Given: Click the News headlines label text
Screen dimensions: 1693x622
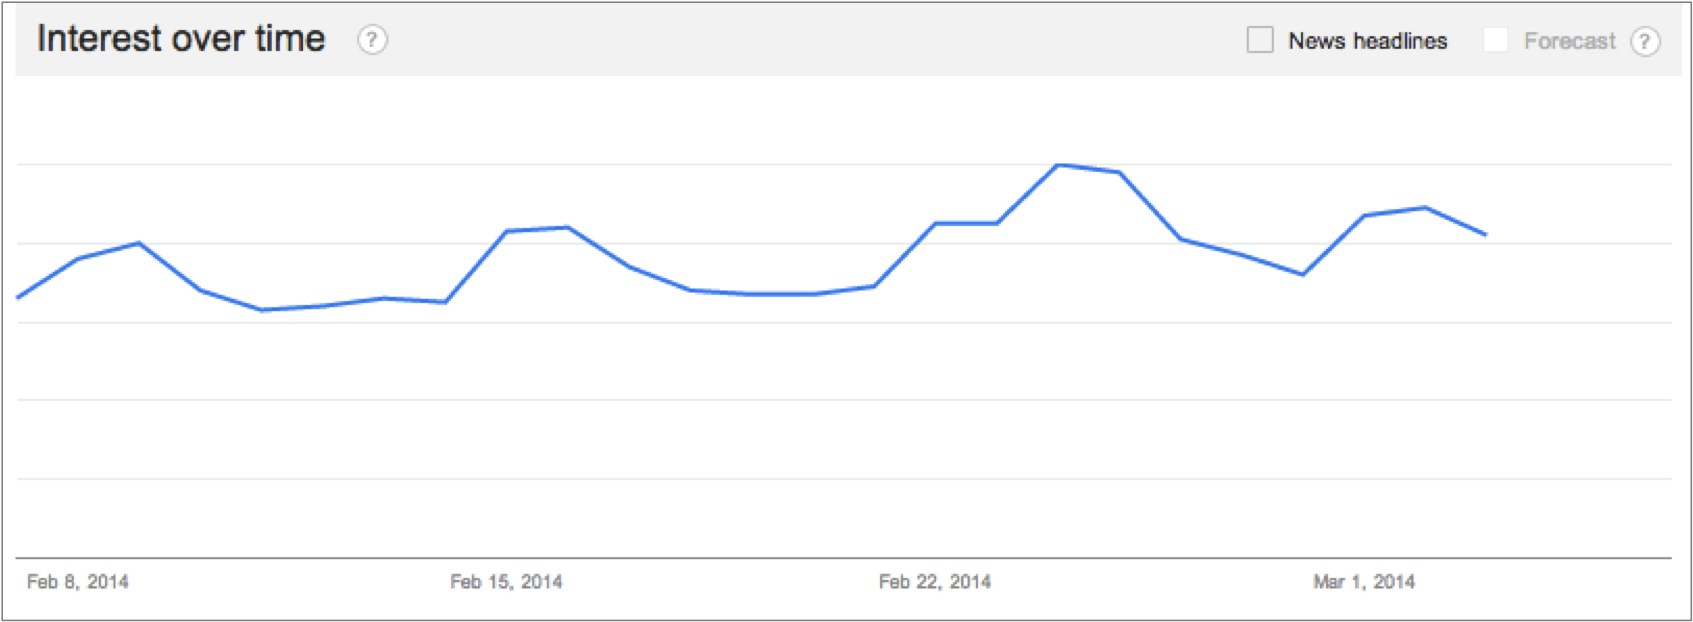Looking at the screenshot, I should pyautogui.click(x=1367, y=41).
